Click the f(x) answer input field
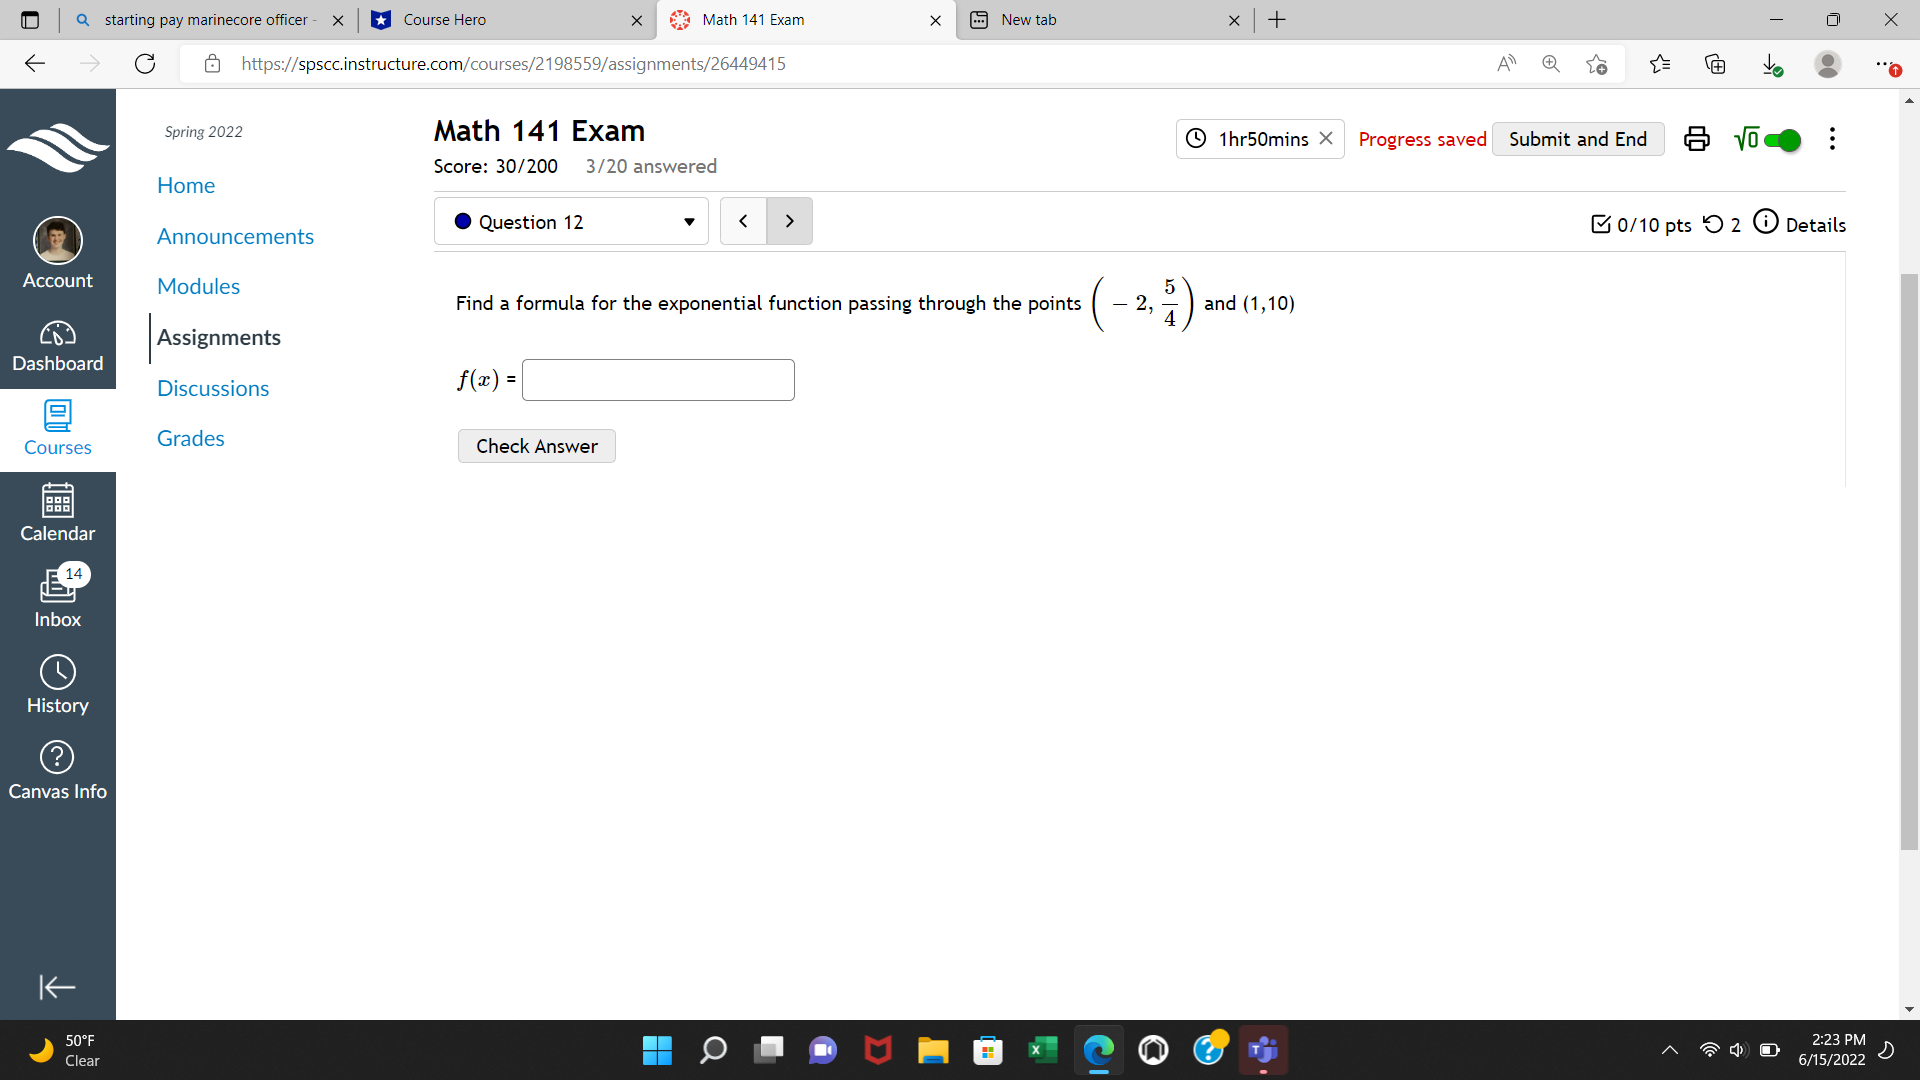 [x=658, y=380]
